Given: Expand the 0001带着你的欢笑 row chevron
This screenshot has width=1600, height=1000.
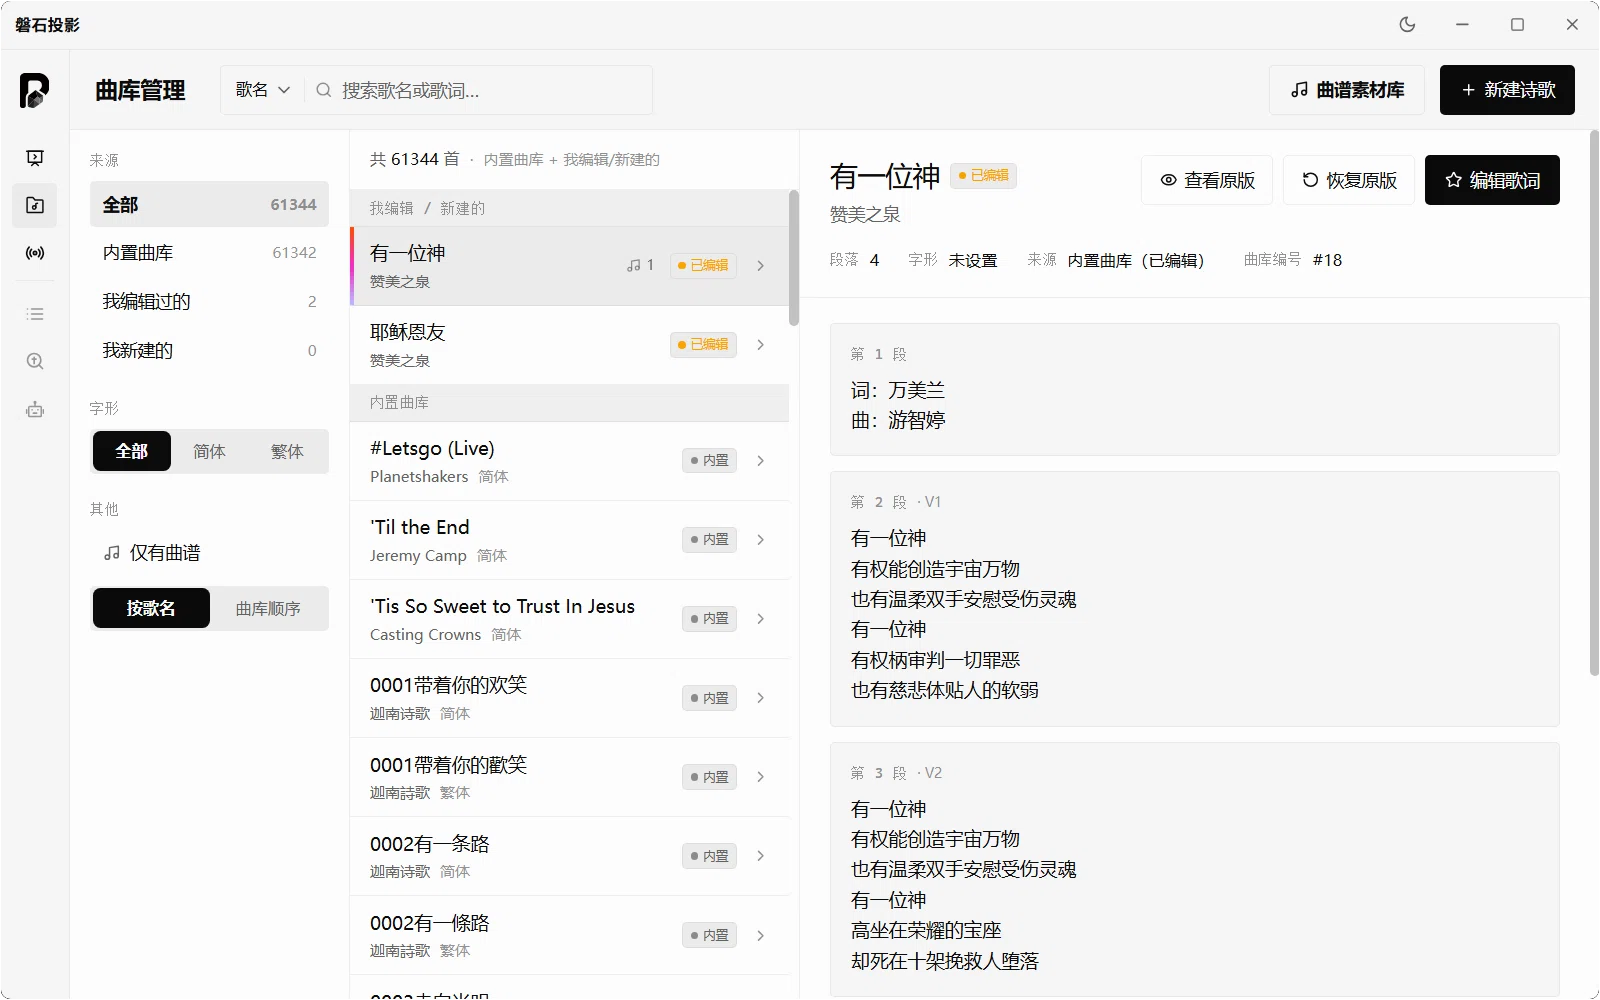Looking at the screenshot, I should point(761,697).
